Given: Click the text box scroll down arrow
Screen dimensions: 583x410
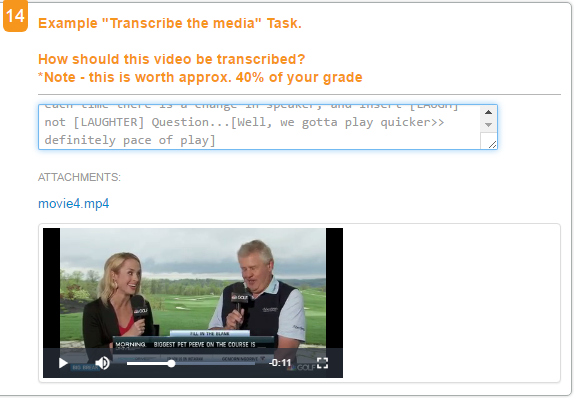Looking at the screenshot, I should pyautogui.click(x=489, y=125).
